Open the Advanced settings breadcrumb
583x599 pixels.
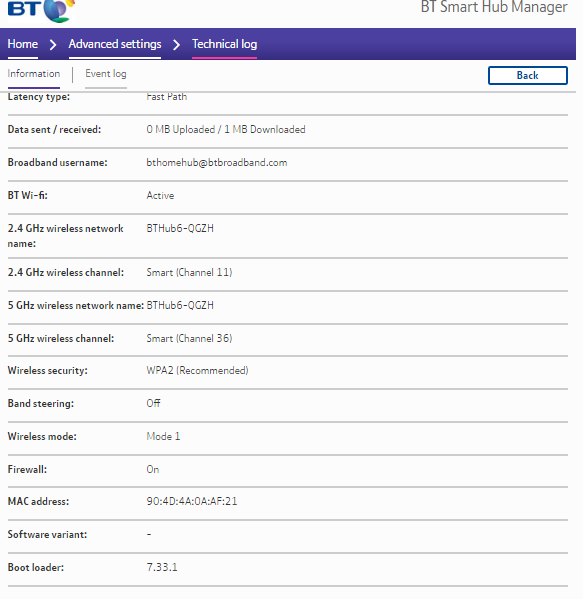[115, 44]
